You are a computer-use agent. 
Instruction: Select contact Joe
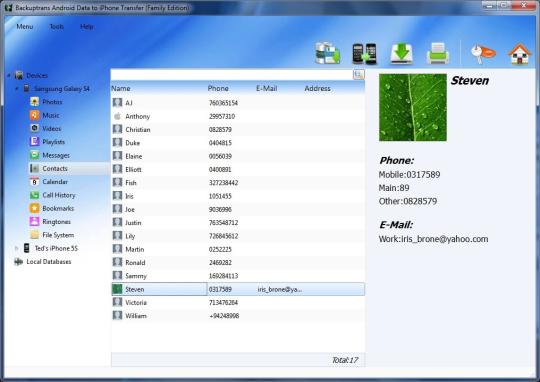click(x=238, y=209)
